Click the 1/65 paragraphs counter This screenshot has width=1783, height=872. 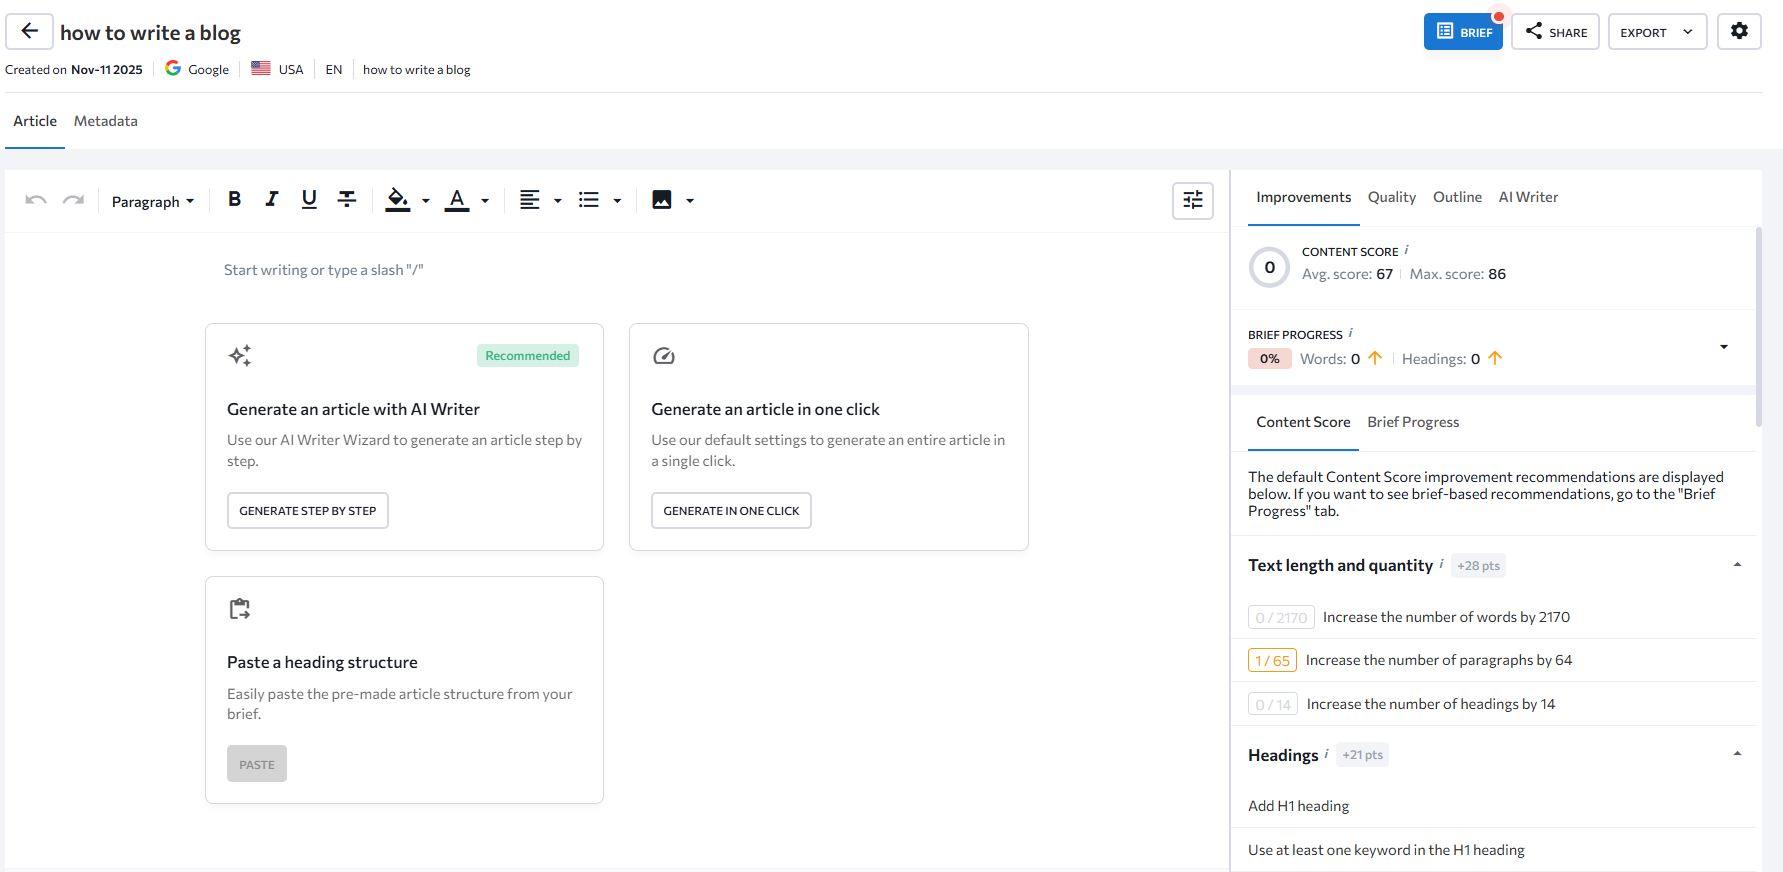[x=1272, y=660]
